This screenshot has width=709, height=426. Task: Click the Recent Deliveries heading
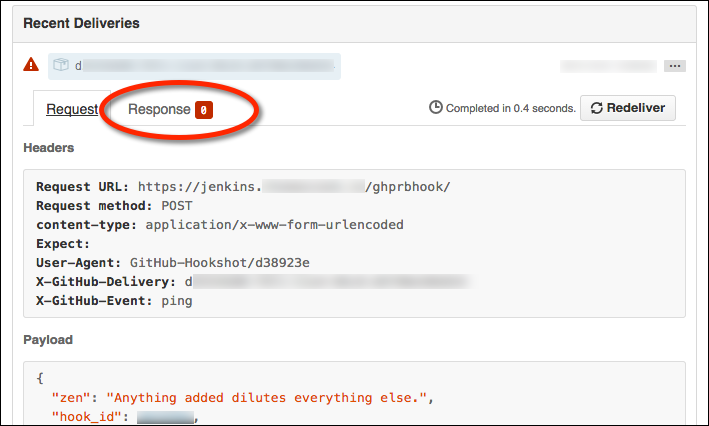[x=81, y=23]
